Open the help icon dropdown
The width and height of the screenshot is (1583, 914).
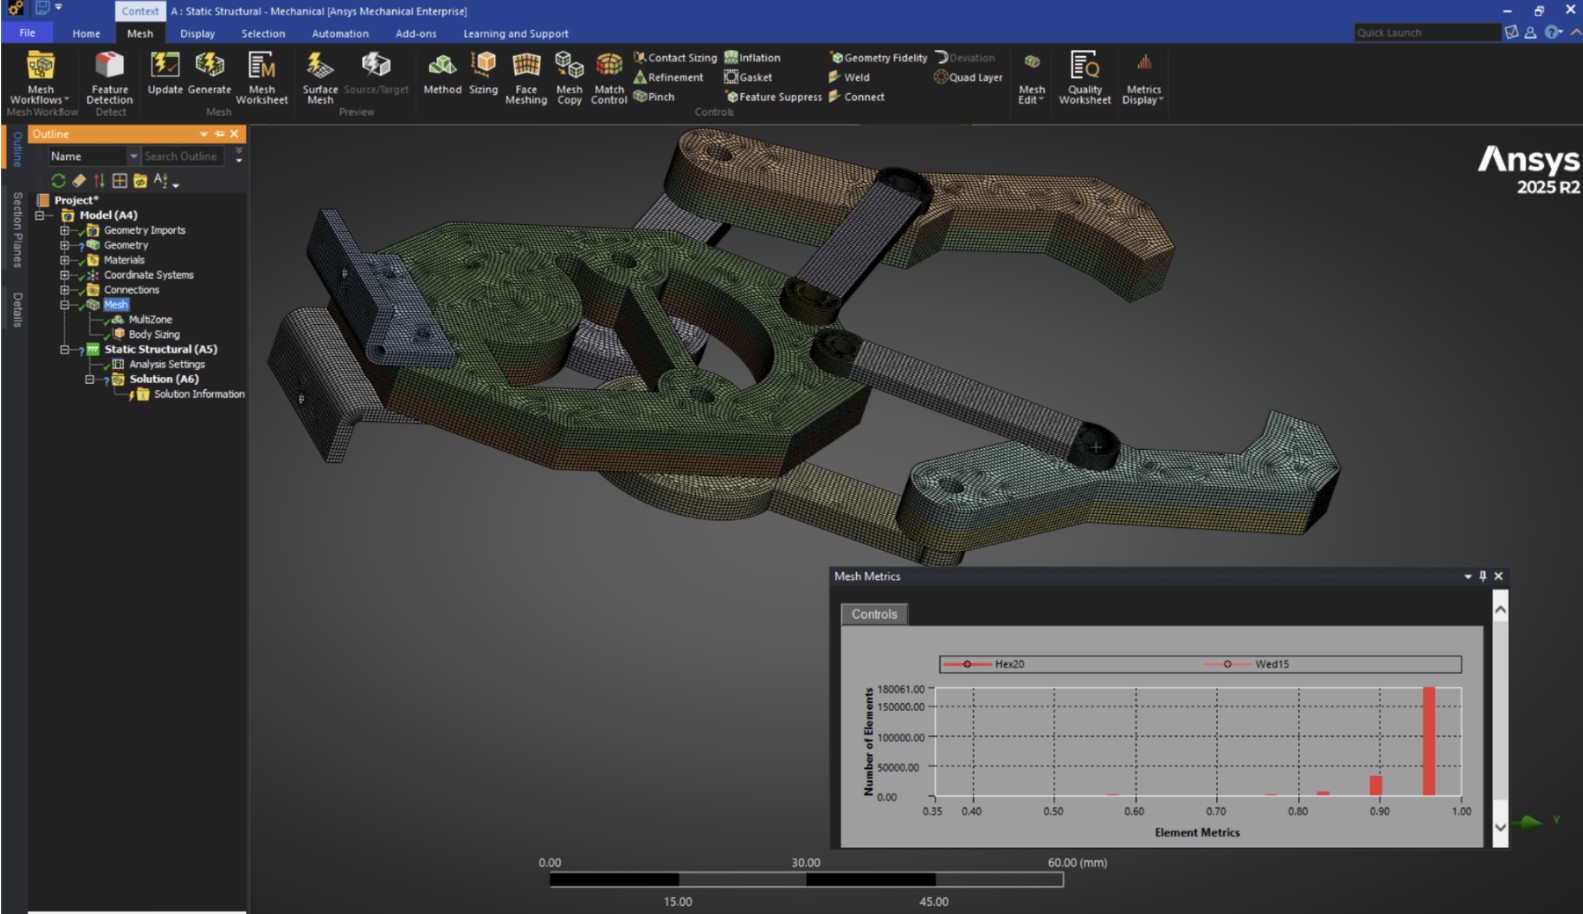pos(1553,32)
